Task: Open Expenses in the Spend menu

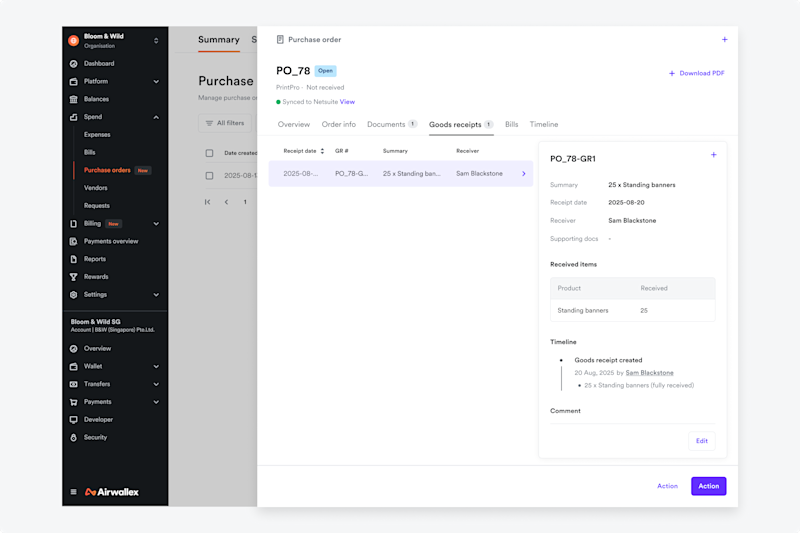Action: click(x=97, y=135)
